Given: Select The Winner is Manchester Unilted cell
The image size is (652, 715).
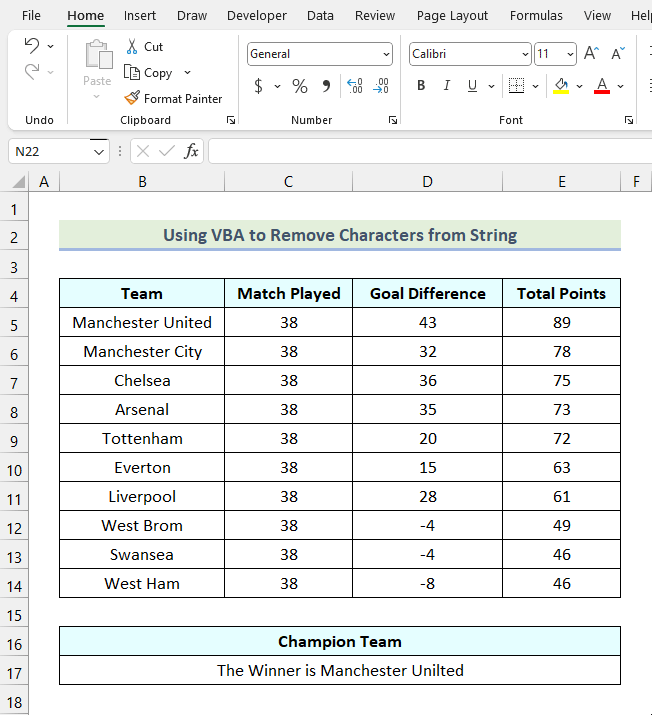Looking at the screenshot, I should 340,670.
